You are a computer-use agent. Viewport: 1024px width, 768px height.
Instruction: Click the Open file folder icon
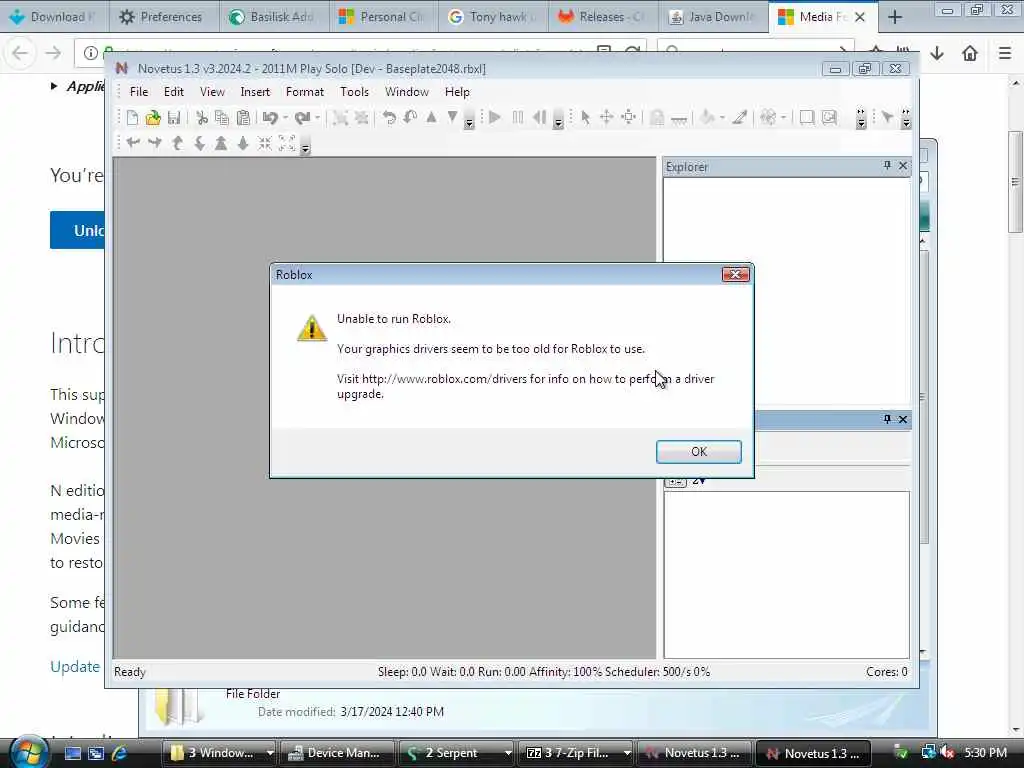[x=153, y=118]
